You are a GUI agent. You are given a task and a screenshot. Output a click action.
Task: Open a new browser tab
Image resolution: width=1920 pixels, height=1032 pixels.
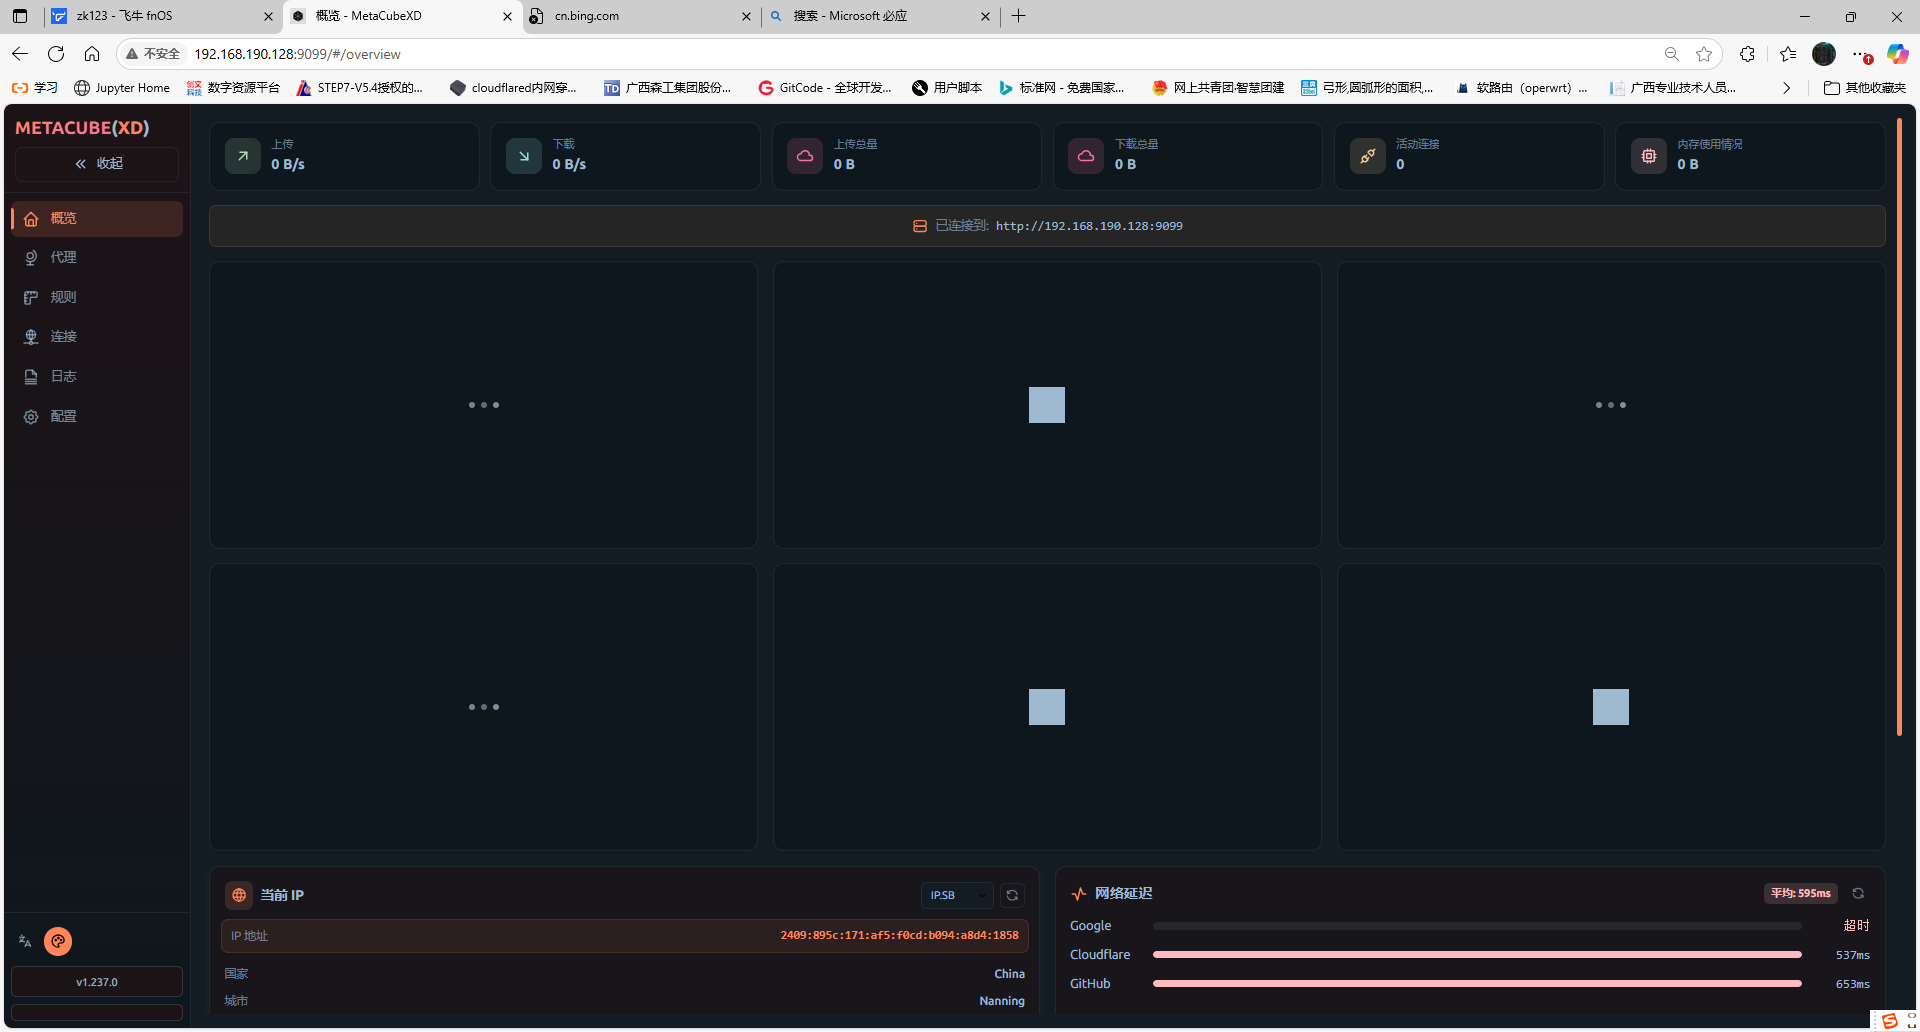[x=1018, y=16]
